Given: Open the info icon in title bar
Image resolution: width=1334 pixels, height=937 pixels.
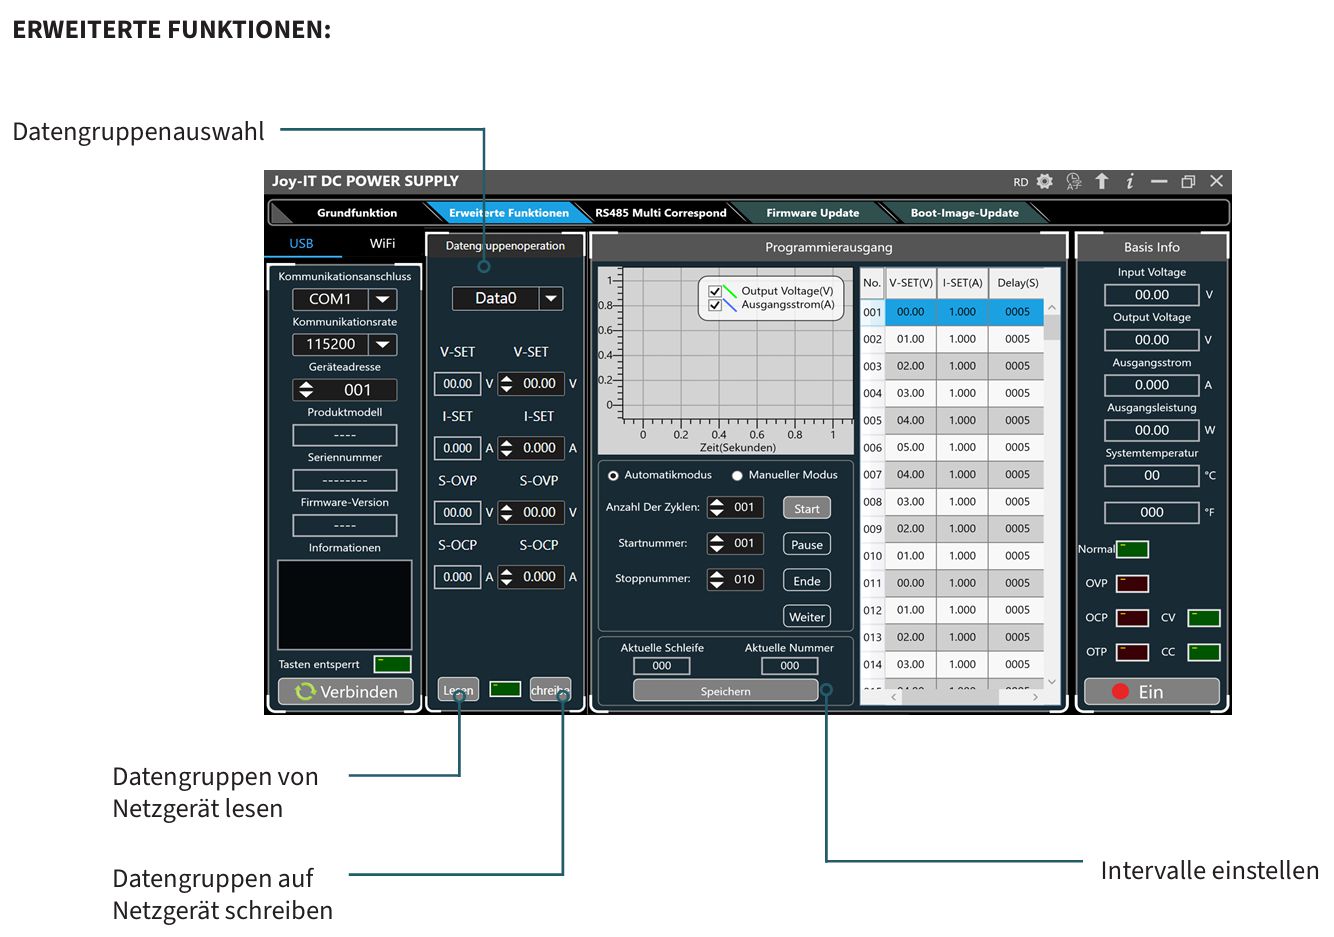Looking at the screenshot, I should point(1130,181).
